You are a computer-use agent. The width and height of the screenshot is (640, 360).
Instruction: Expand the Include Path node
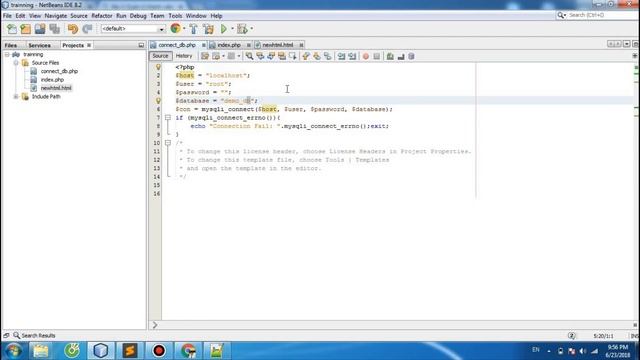coord(16,97)
